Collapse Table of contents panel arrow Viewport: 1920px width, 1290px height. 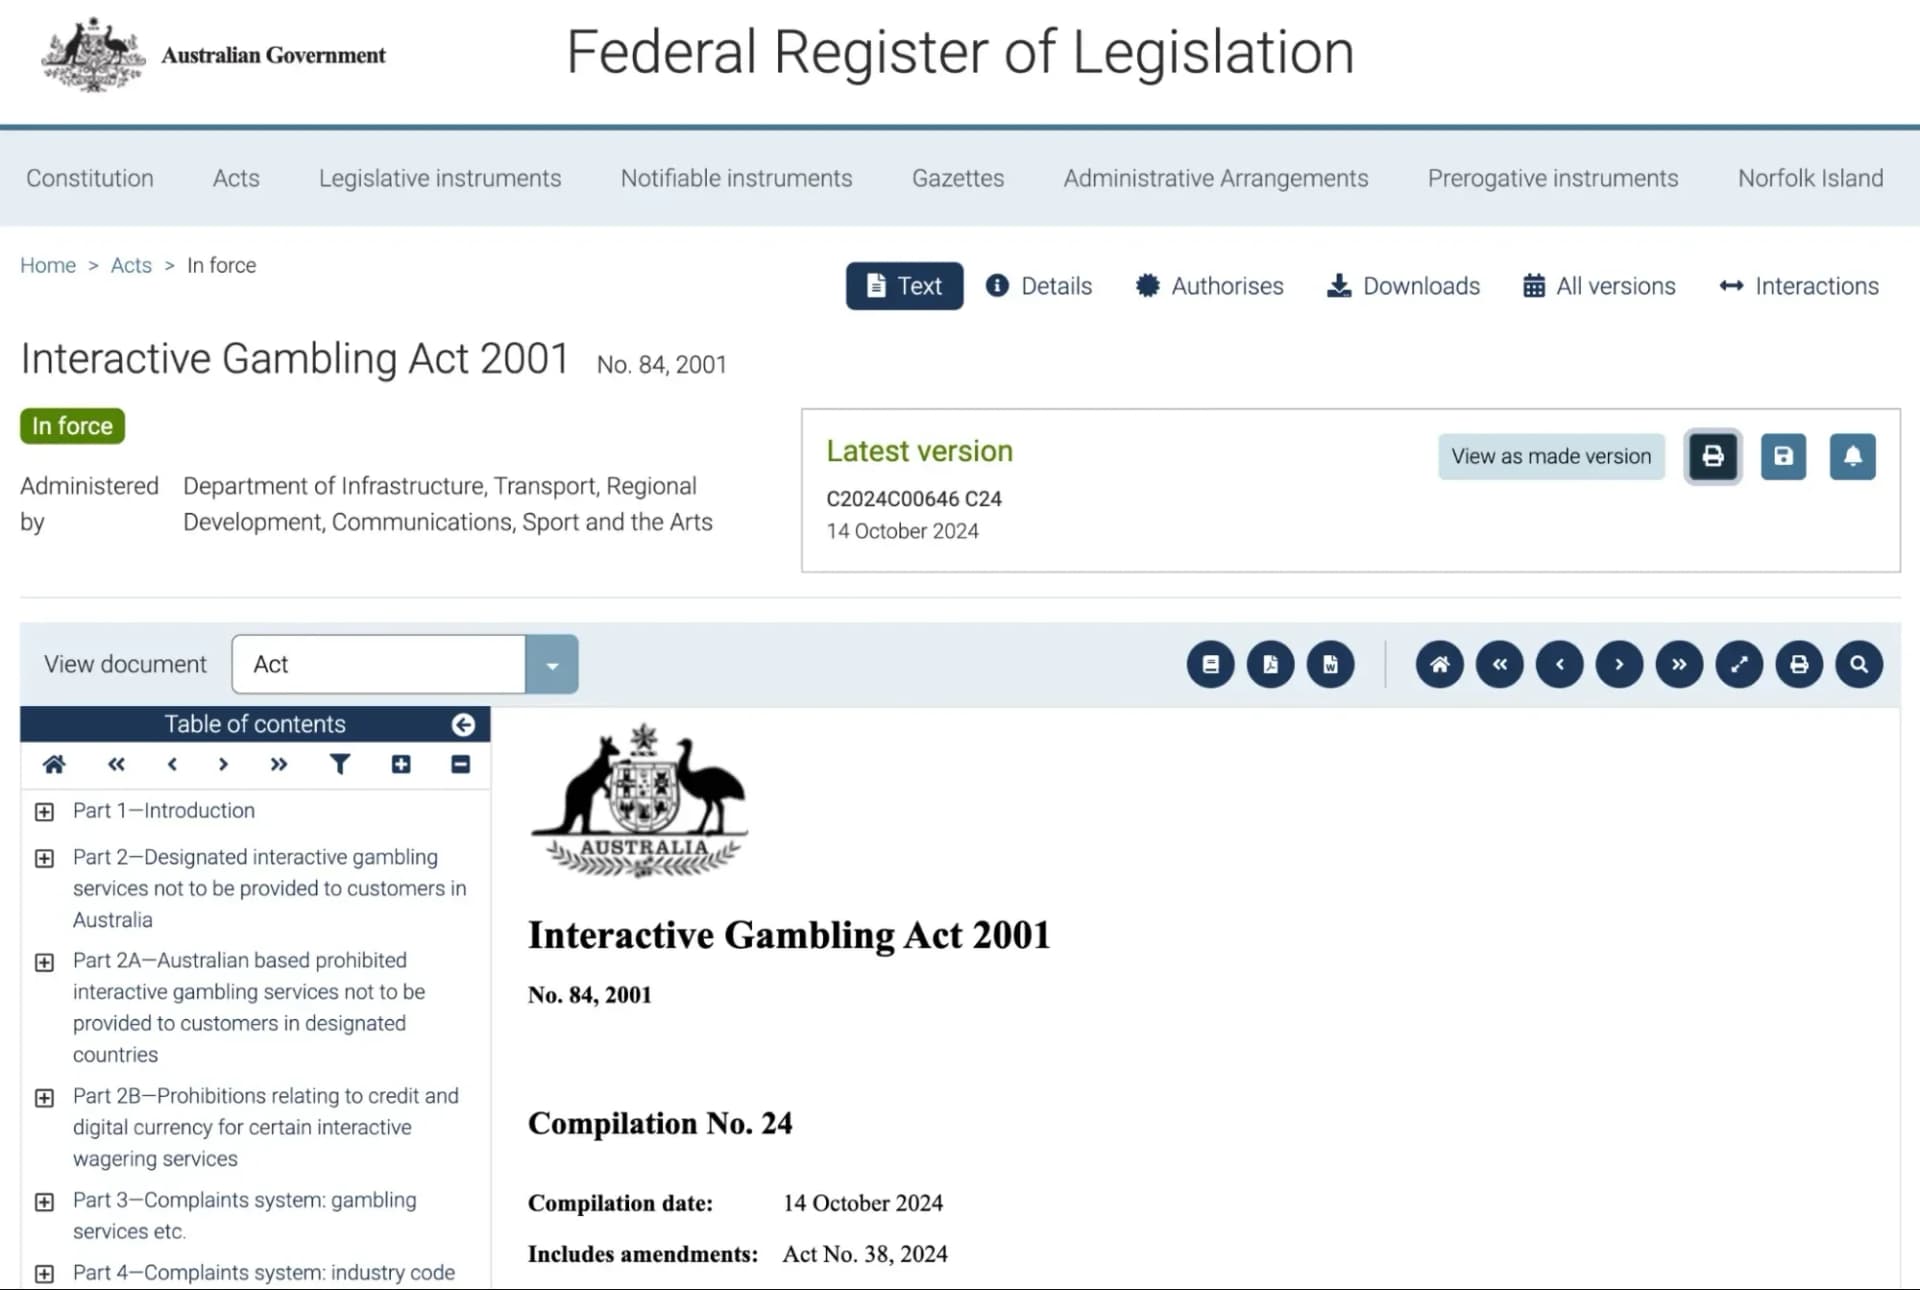click(463, 724)
